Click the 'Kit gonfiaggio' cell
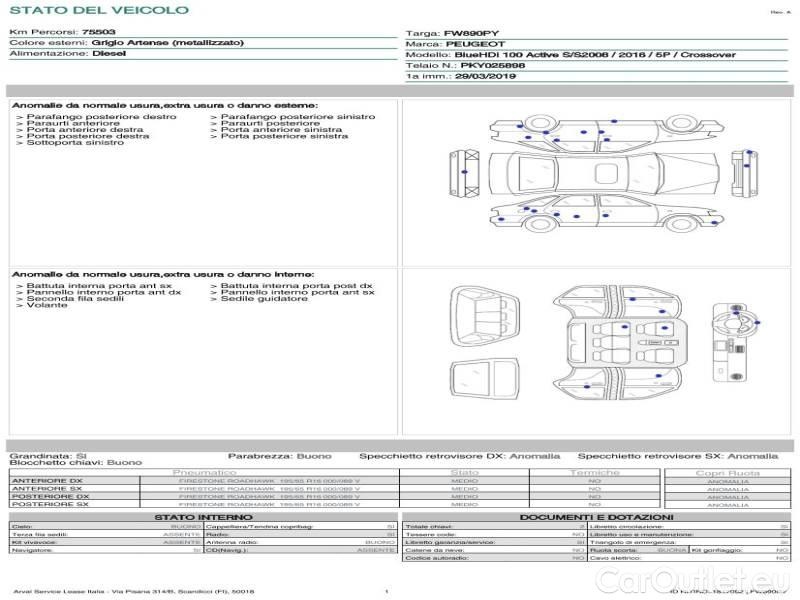This screenshot has width=800, height=600. (x=740, y=550)
